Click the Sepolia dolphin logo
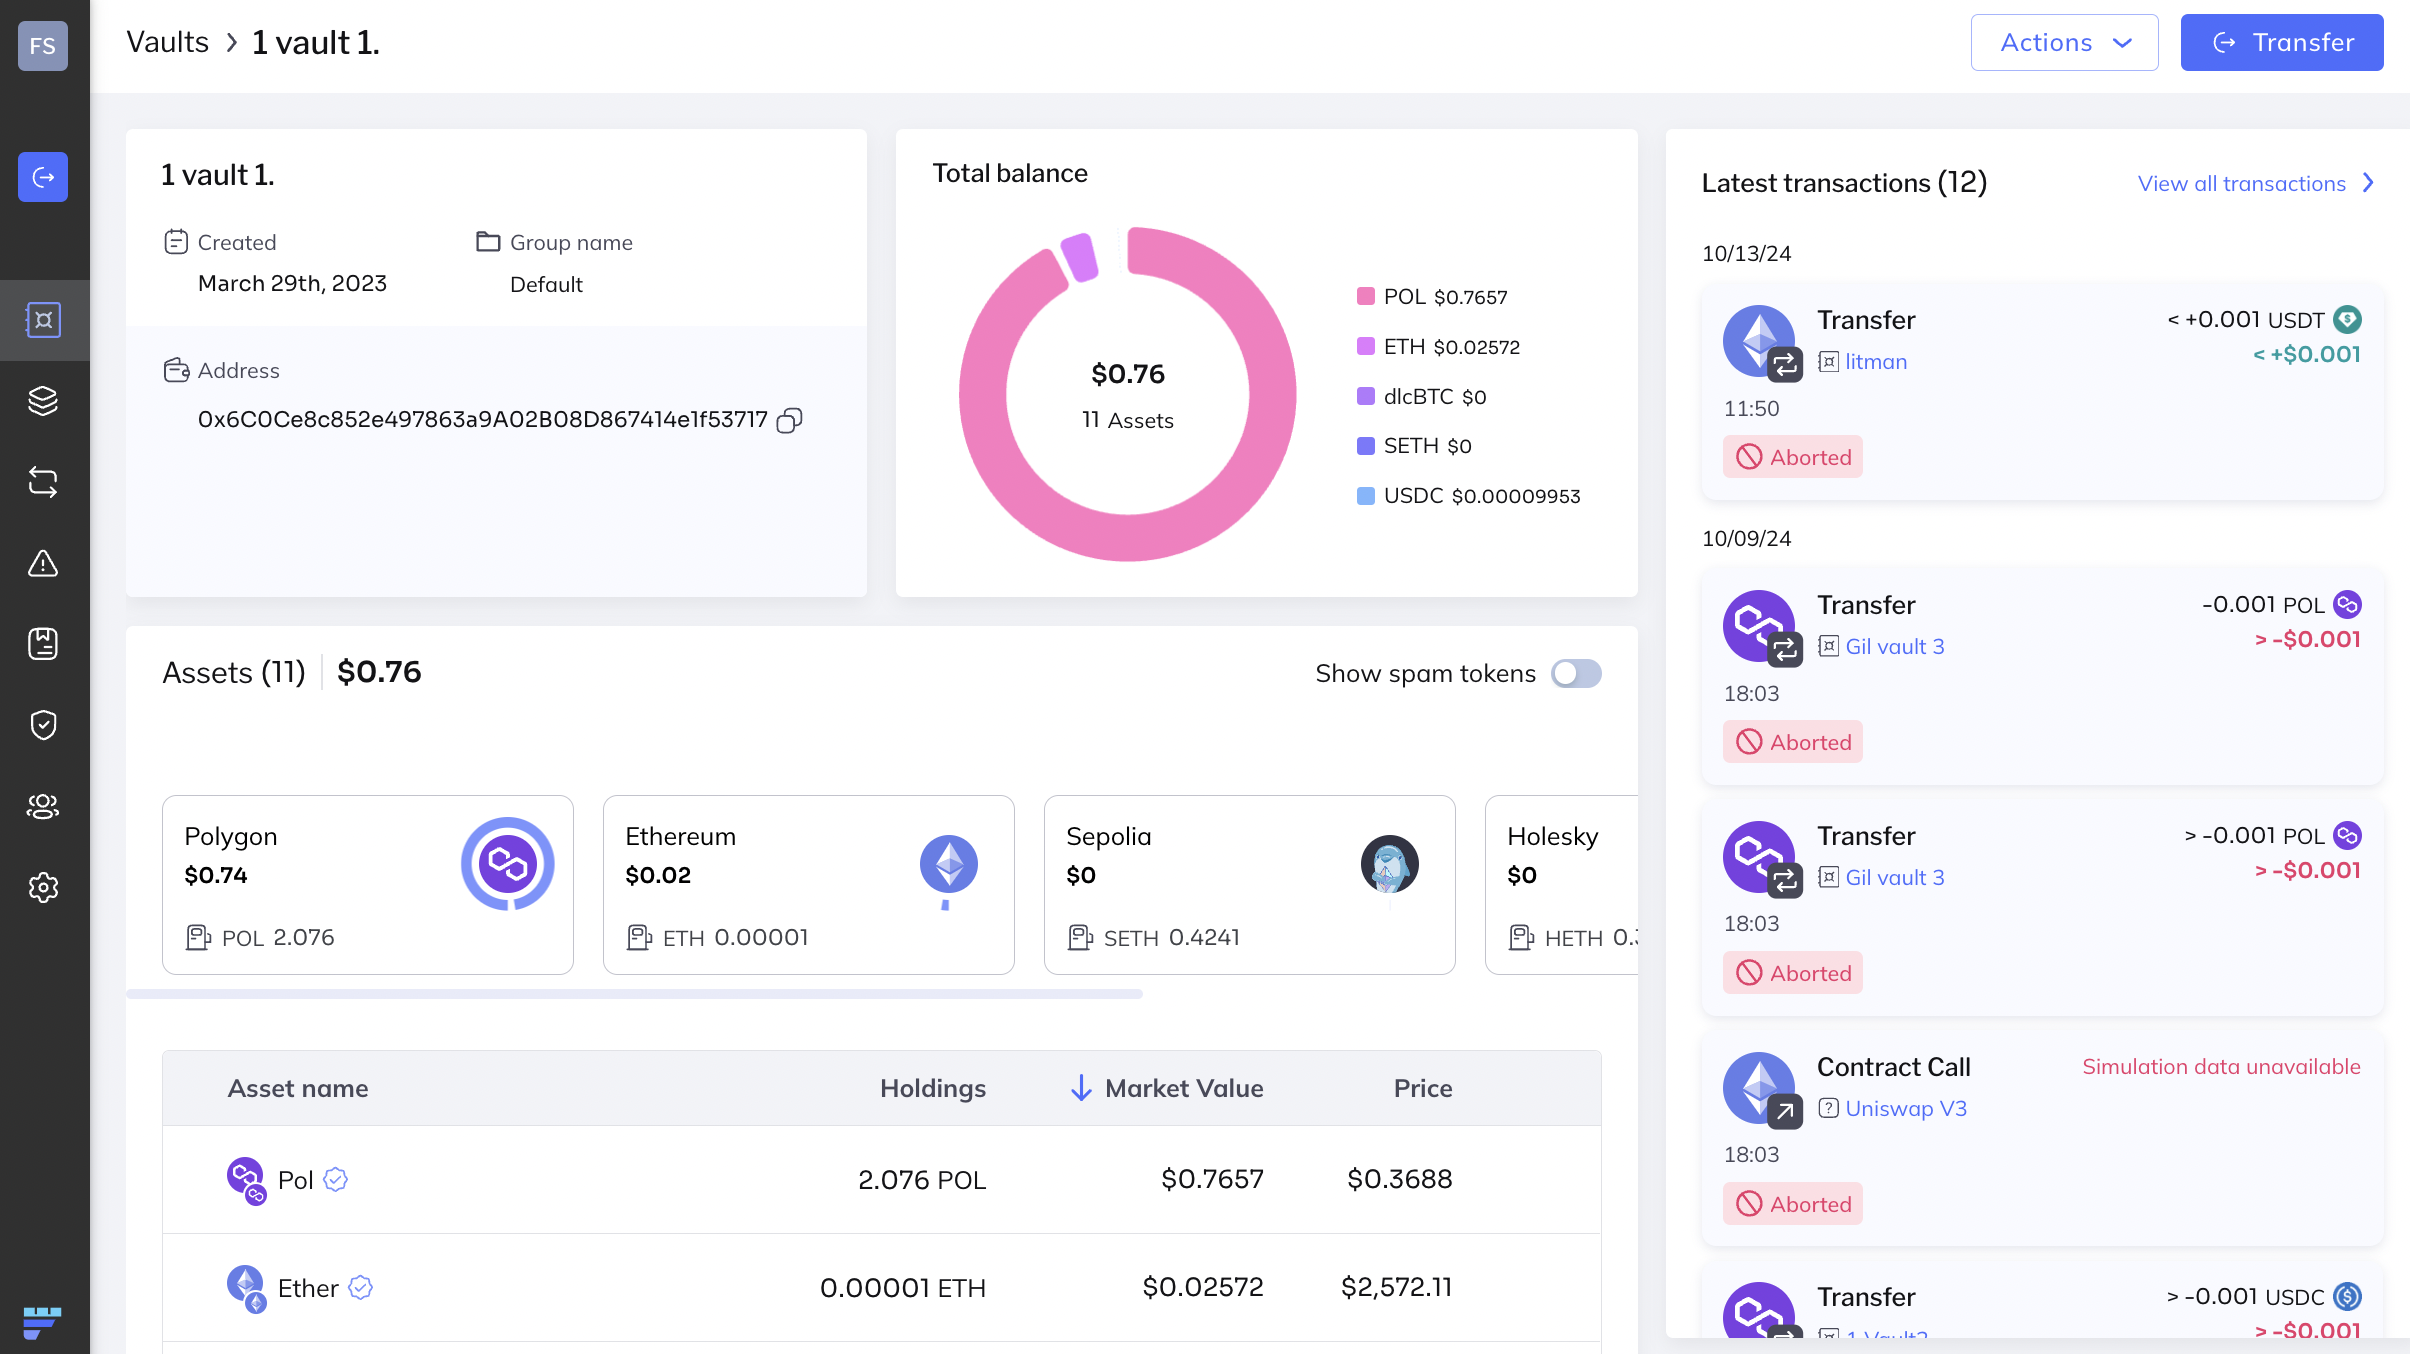Viewport: 2410px width, 1354px height. click(x=1389, y=864)
